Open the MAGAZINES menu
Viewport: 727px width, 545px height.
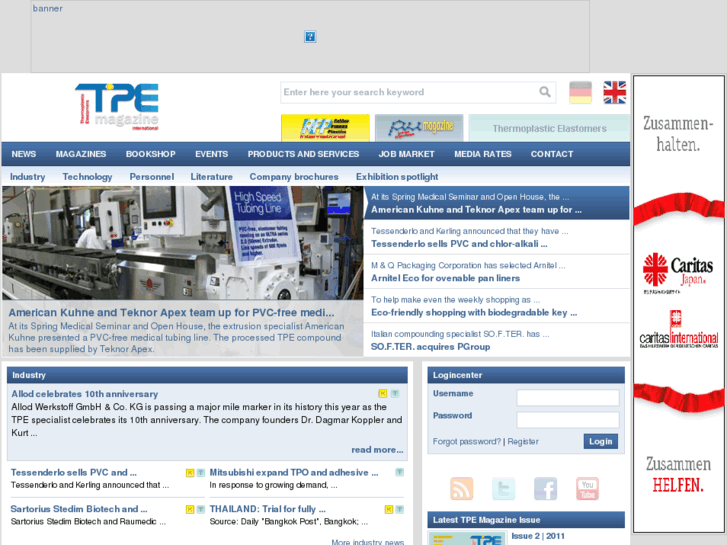[81, 154]
